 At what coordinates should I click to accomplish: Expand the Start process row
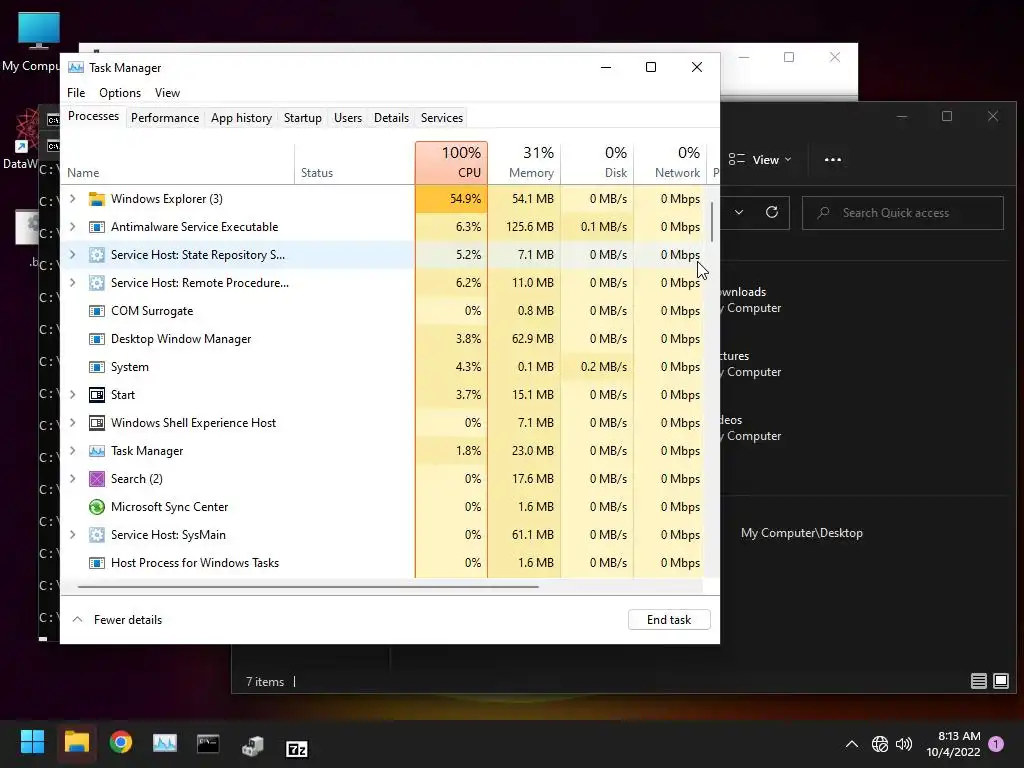tap(72, 395)
